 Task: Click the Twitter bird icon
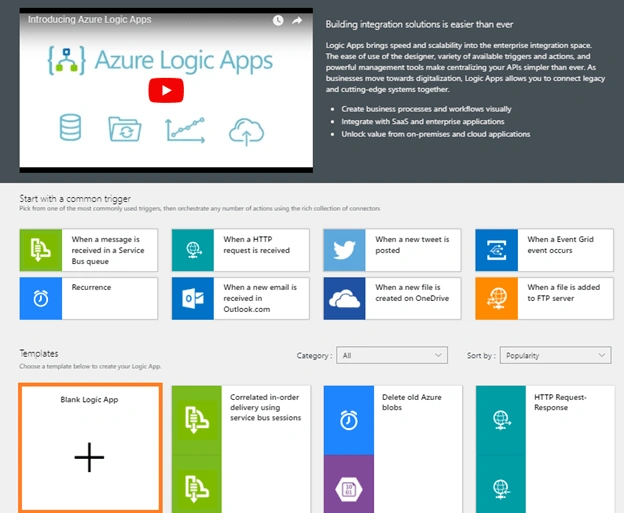(x=344, y=250)
